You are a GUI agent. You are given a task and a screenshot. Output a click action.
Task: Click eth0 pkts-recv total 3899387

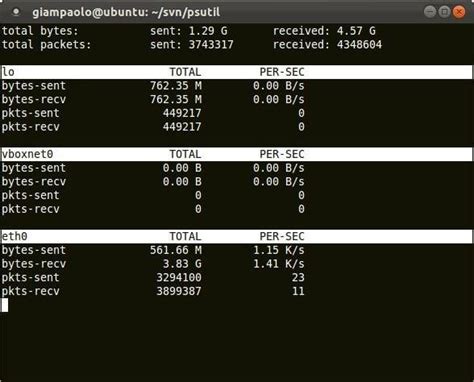click(x=179, y=291)
